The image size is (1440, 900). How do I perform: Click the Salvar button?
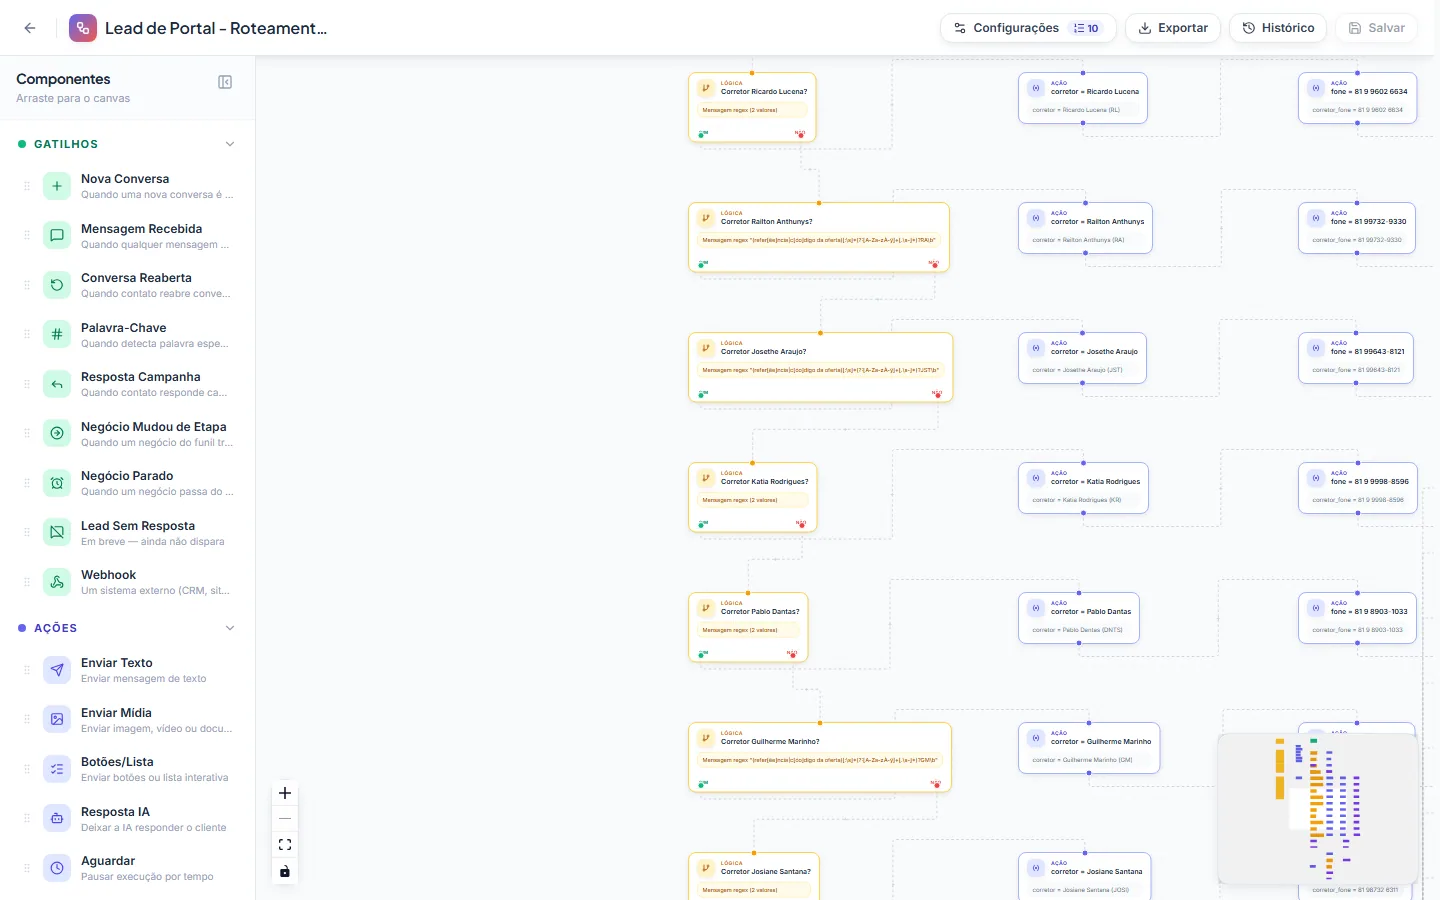click(1377, 28)
